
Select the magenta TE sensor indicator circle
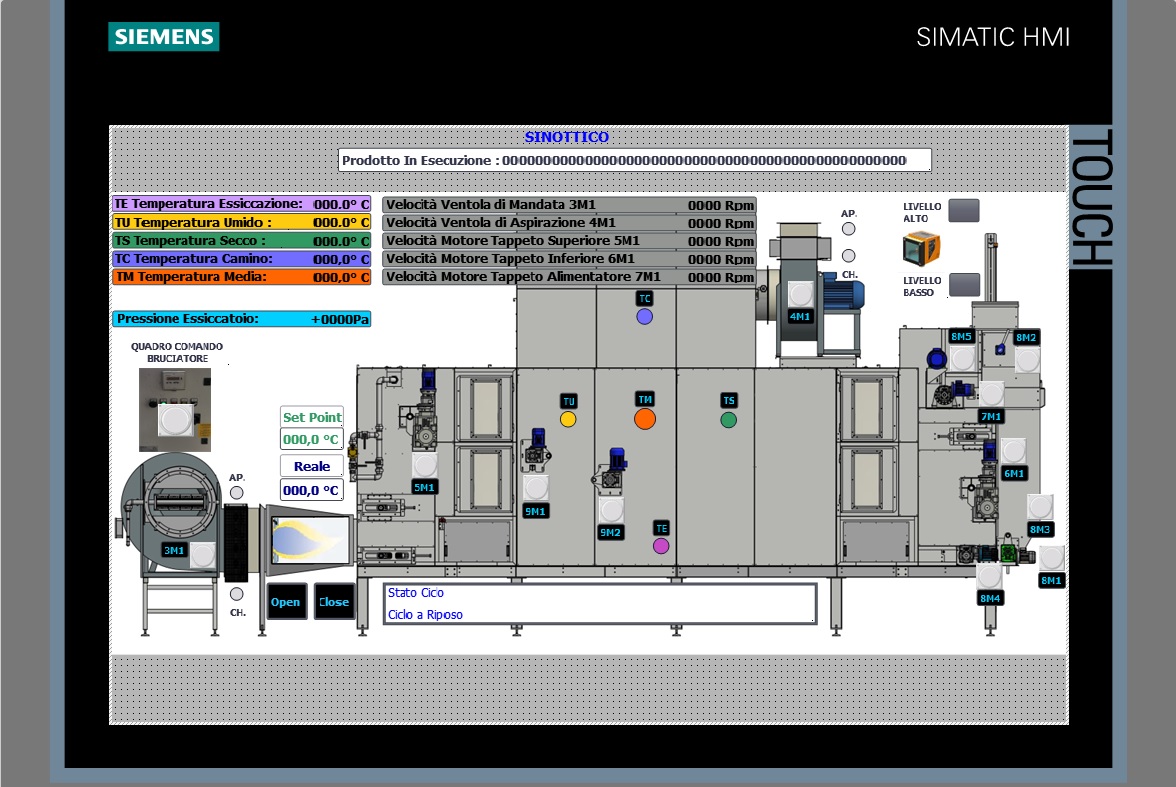[x=661, y=546]
